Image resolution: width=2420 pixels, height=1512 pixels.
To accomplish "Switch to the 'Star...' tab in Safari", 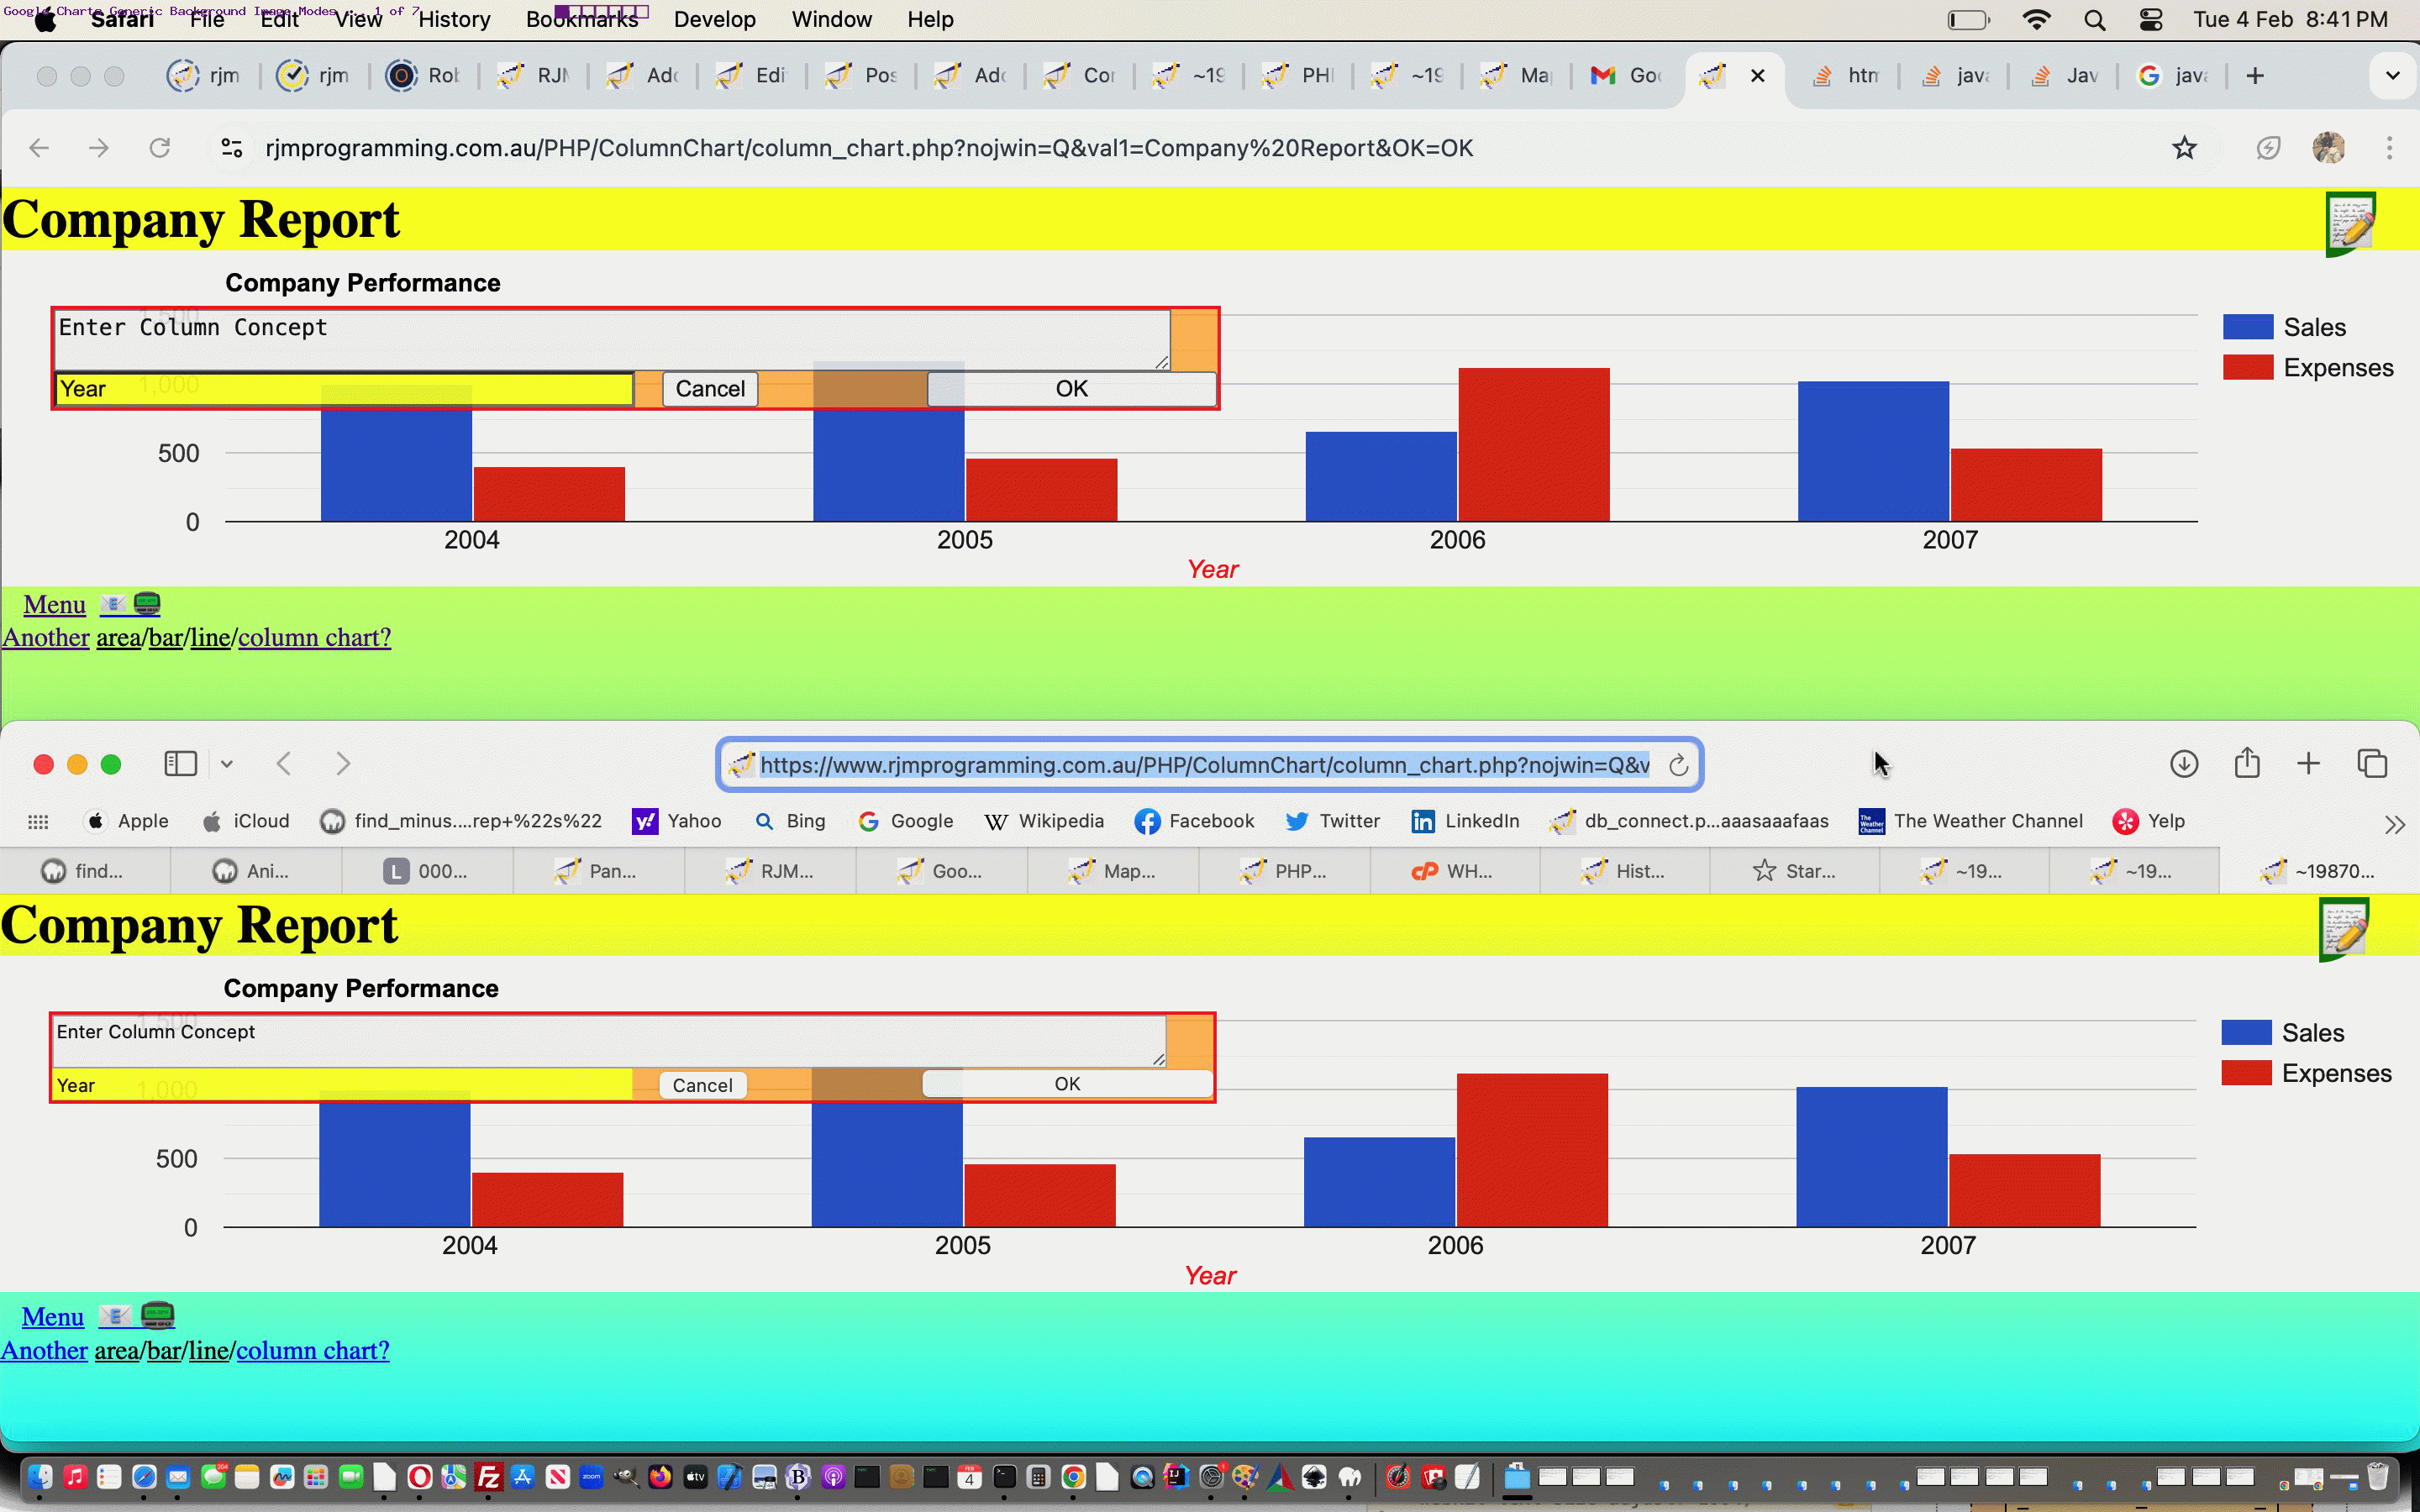I will click(1794, 871).
